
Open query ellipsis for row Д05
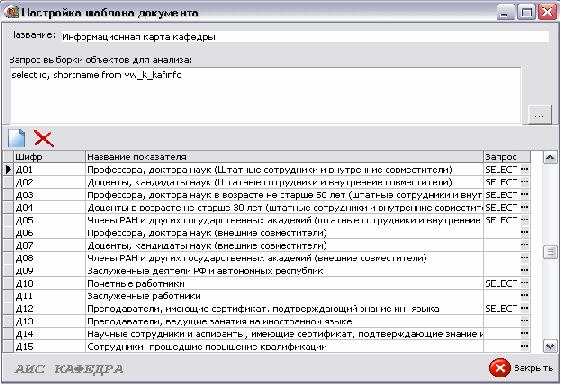pos(525,220)
